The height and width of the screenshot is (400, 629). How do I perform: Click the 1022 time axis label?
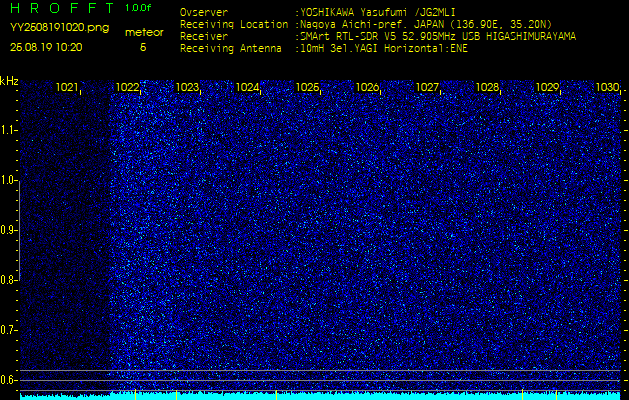[127, 87]
